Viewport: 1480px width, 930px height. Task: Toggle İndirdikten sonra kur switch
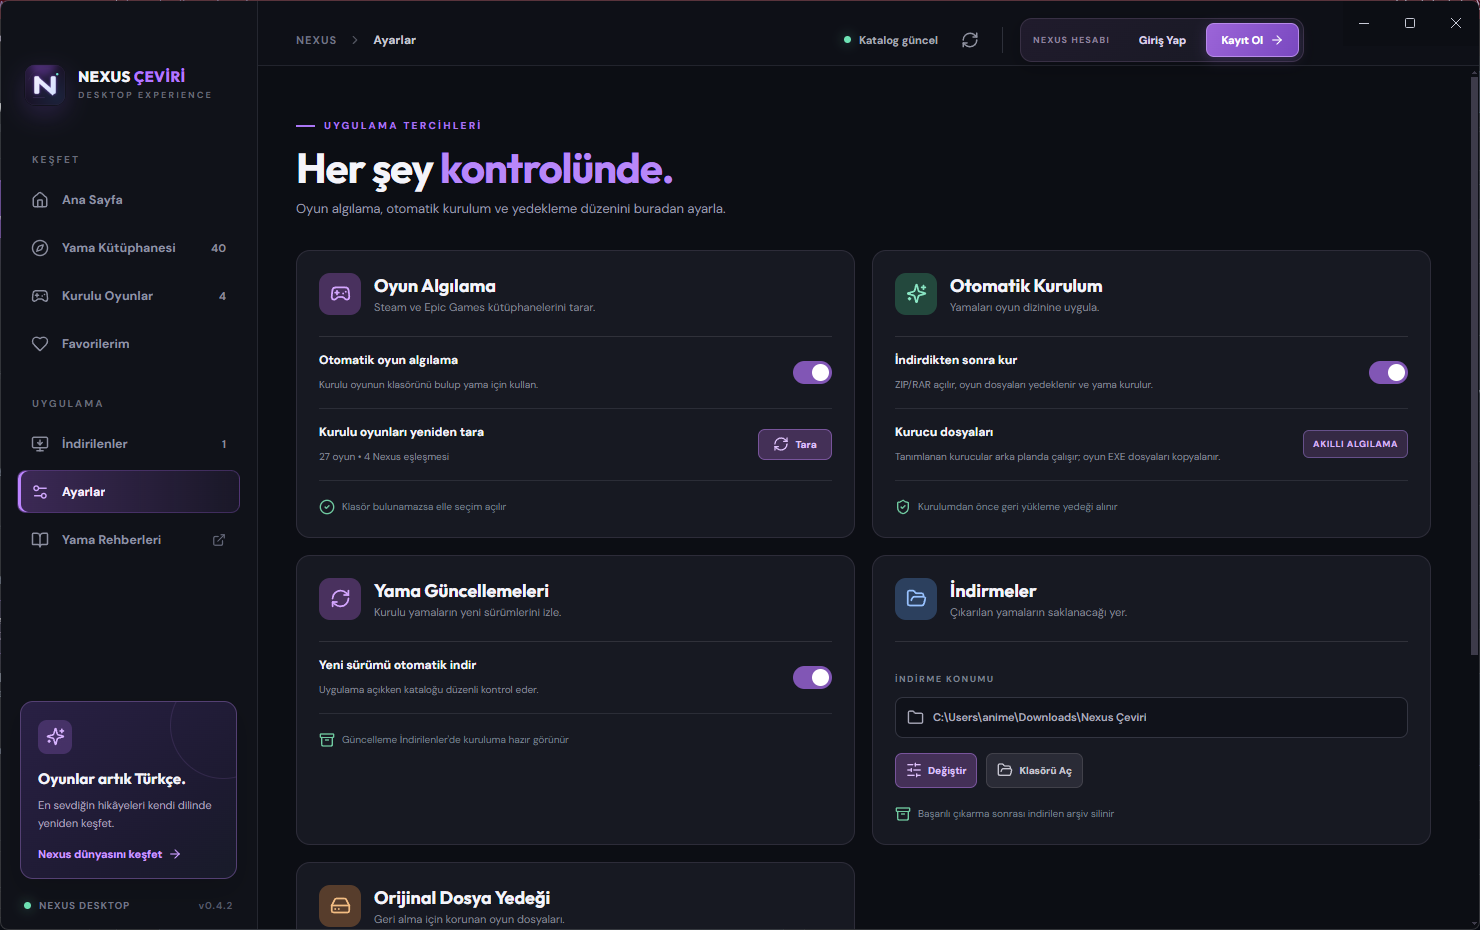1388,372
